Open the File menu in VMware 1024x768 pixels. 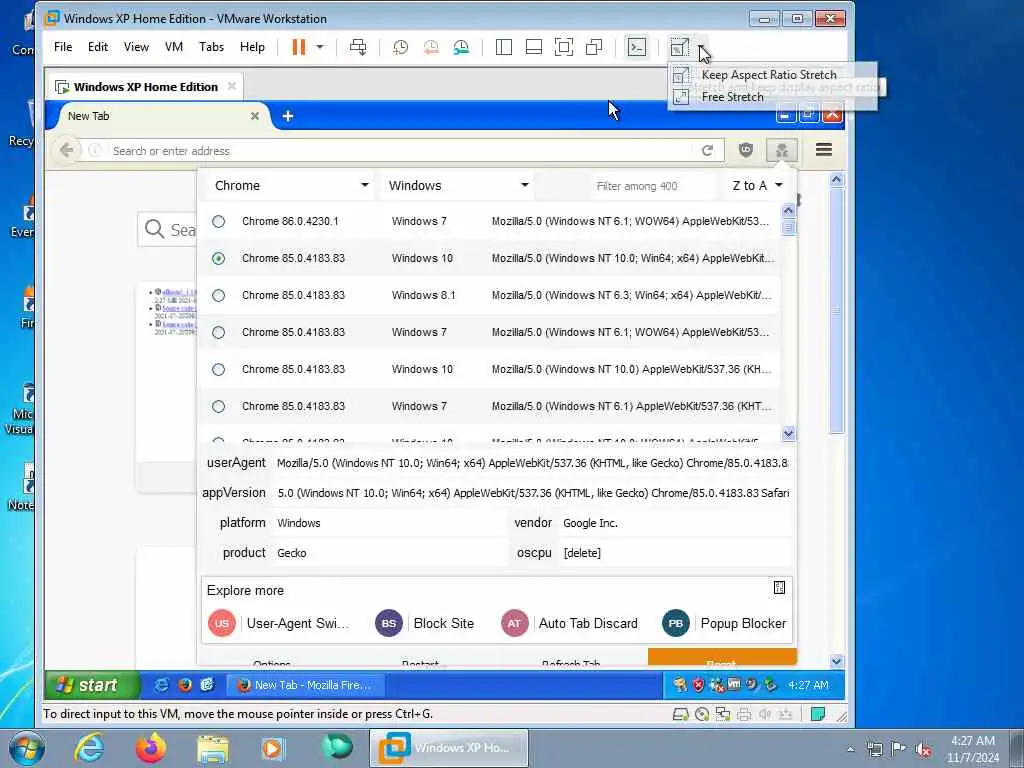tap(63, 47)
